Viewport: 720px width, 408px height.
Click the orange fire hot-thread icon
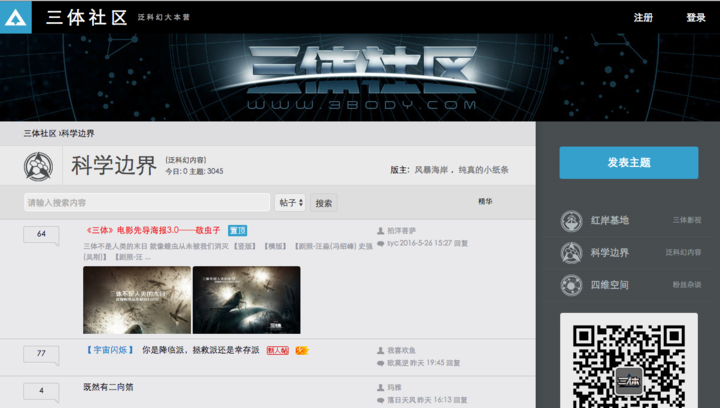click(x=302, y=351)
